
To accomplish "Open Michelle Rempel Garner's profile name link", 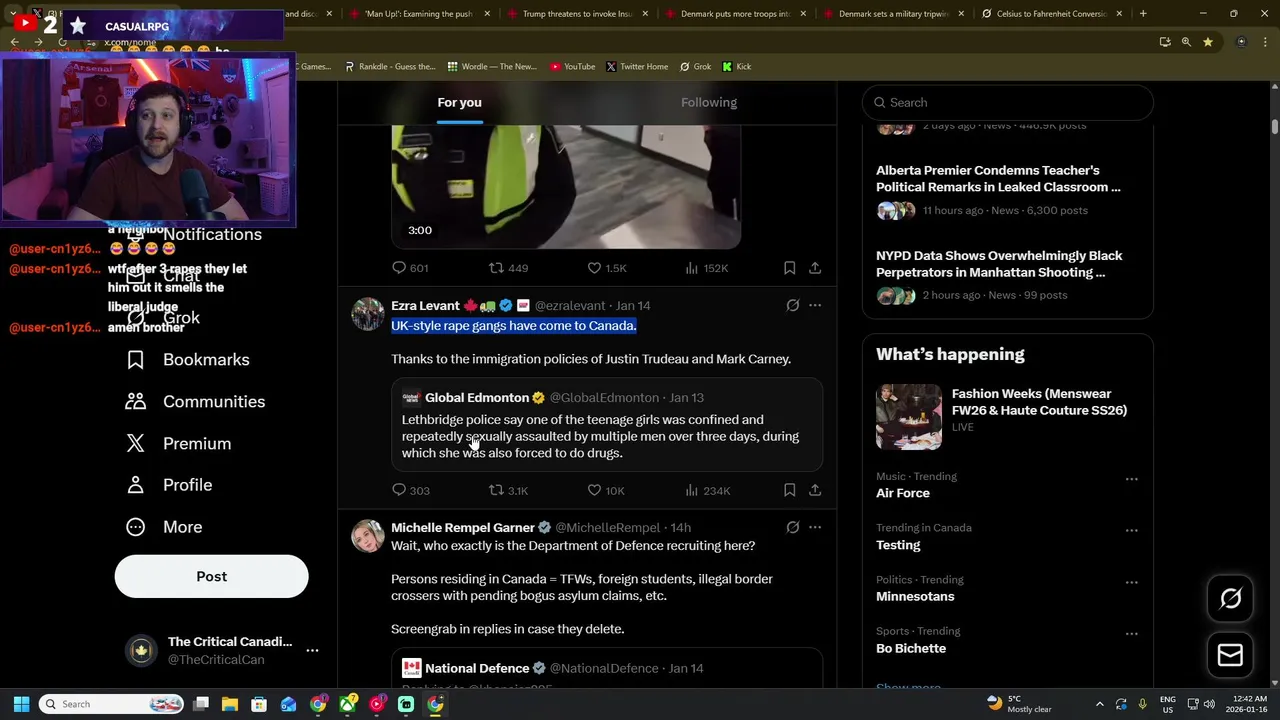I will click(x=463, y=527).
